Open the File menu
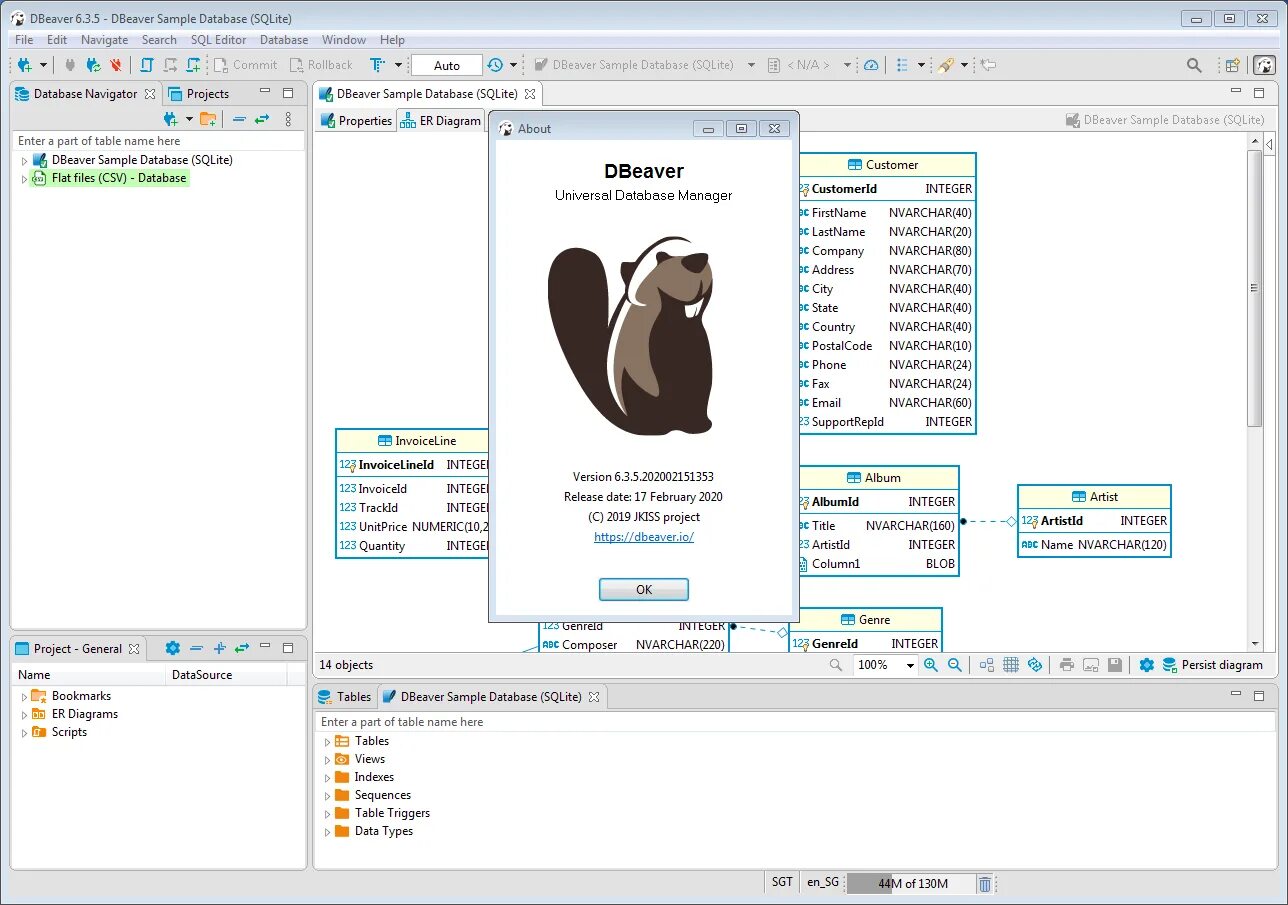 tap(24, 40)
